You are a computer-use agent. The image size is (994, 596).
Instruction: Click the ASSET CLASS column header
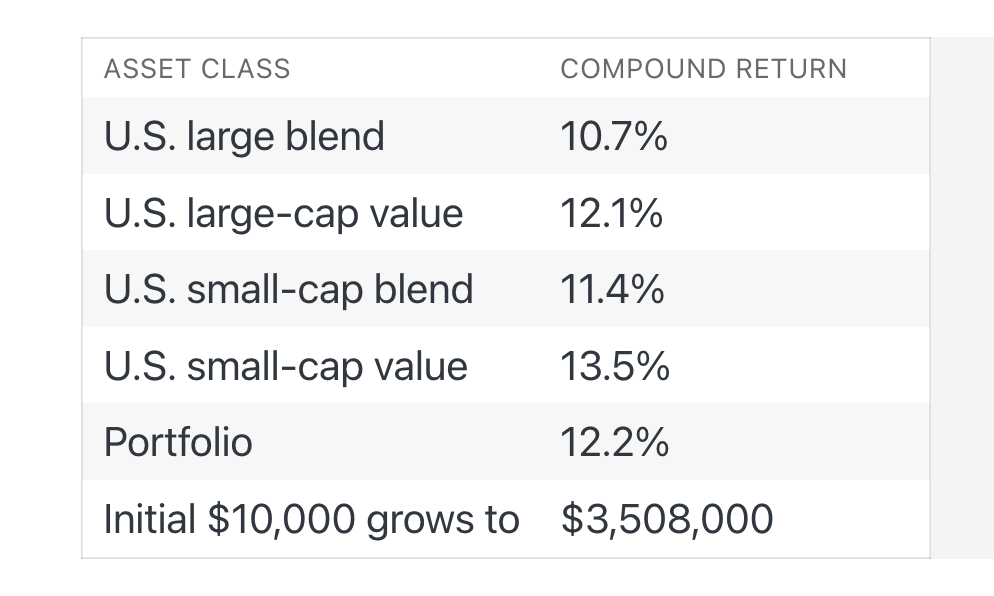pos(197,69)
